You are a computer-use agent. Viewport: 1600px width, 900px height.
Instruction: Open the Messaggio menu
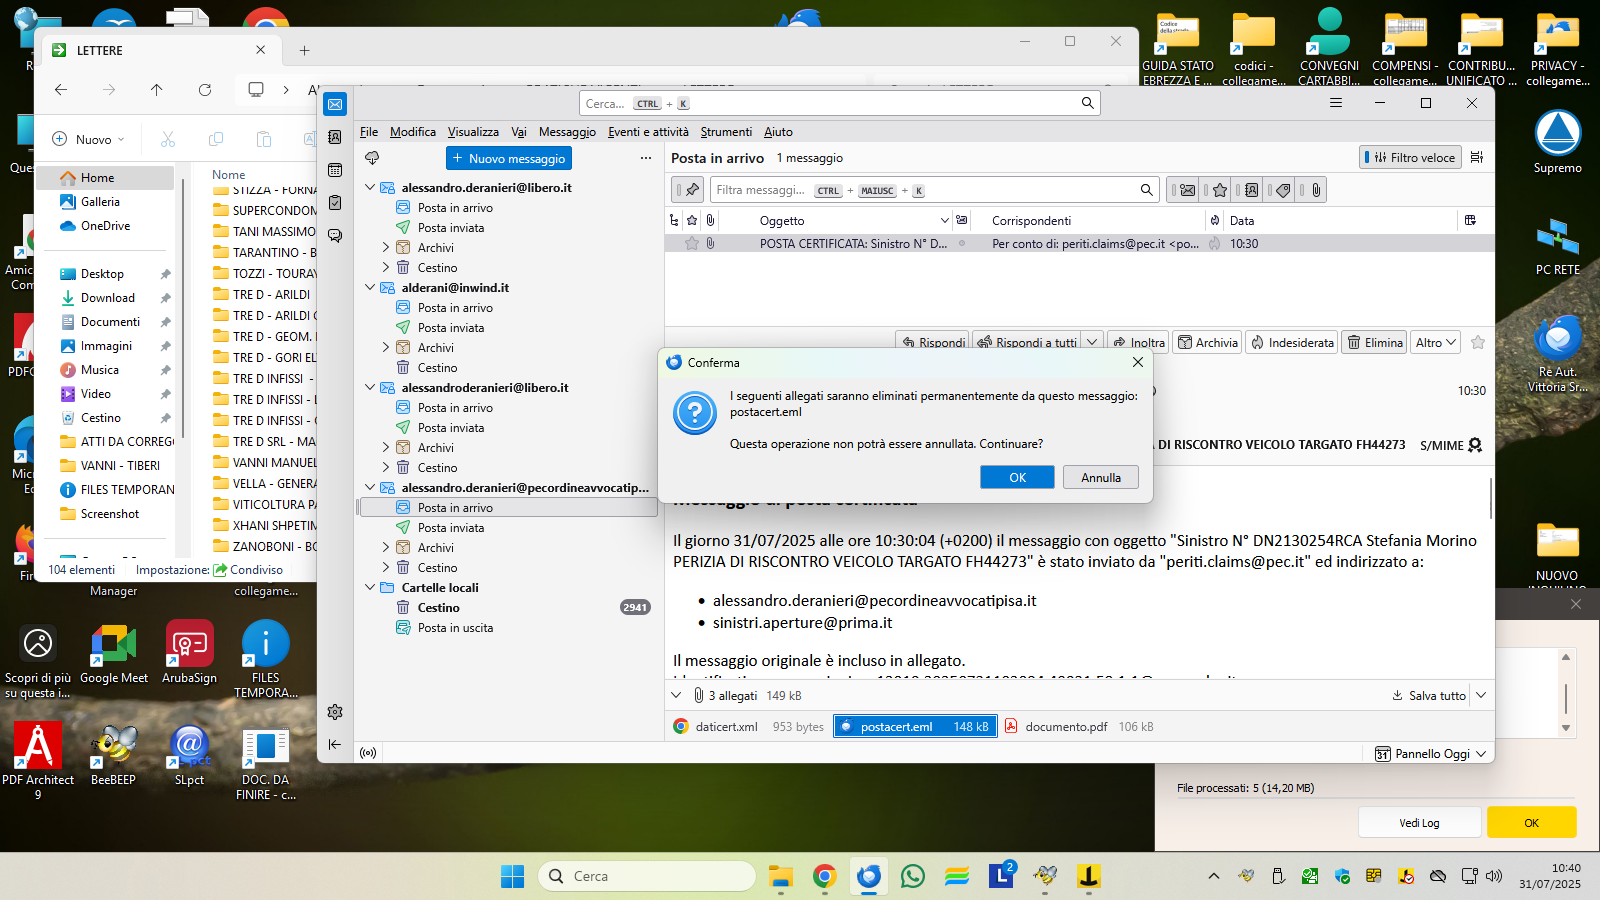click(x=566, y=132)
